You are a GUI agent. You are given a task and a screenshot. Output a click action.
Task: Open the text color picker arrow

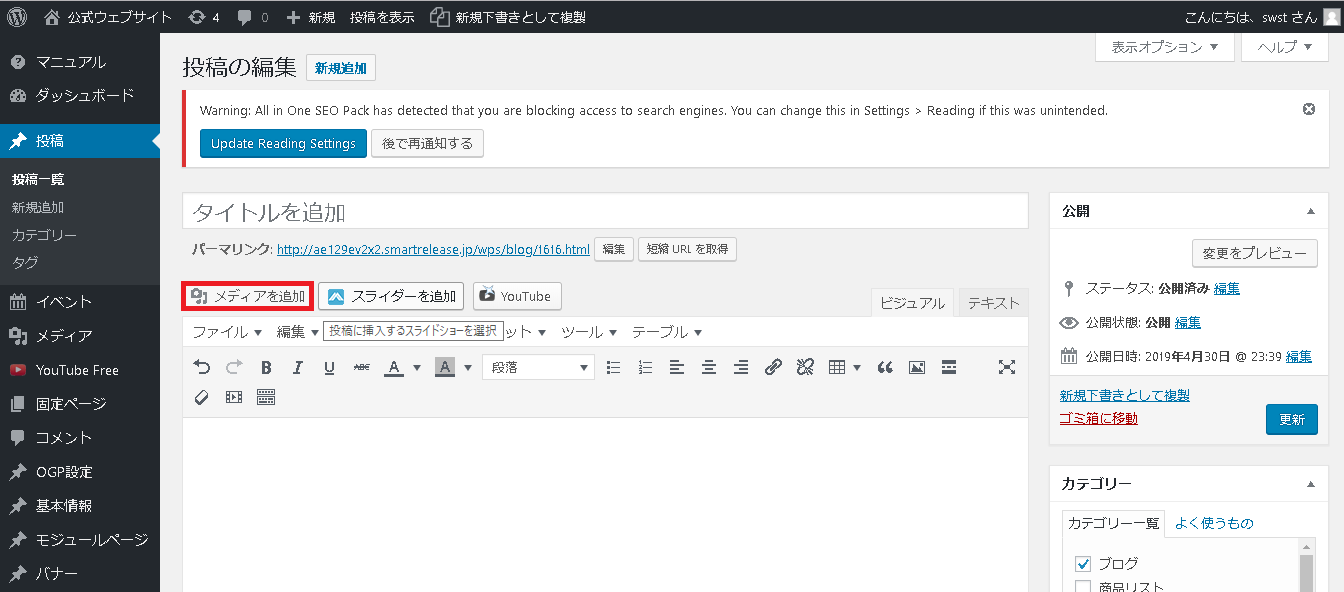(415, 367)
